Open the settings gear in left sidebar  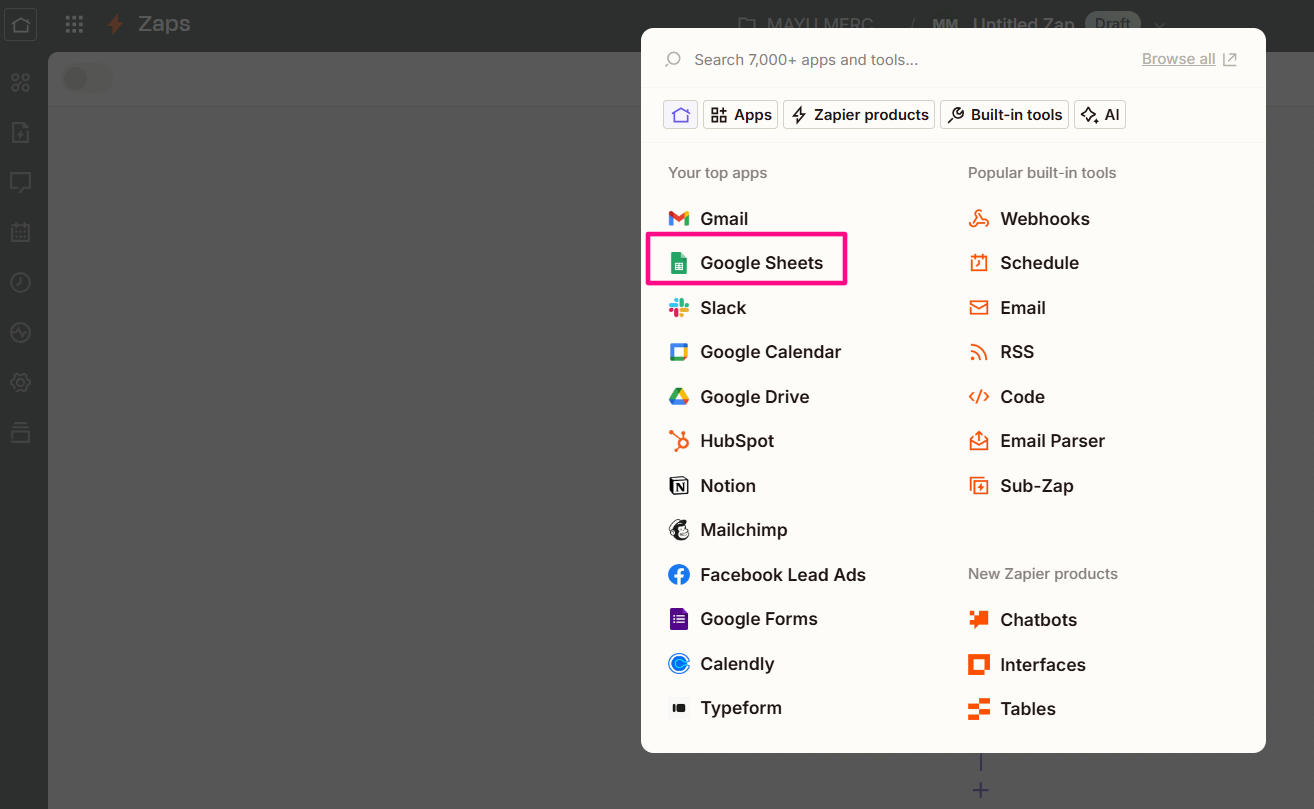point(21,382)
